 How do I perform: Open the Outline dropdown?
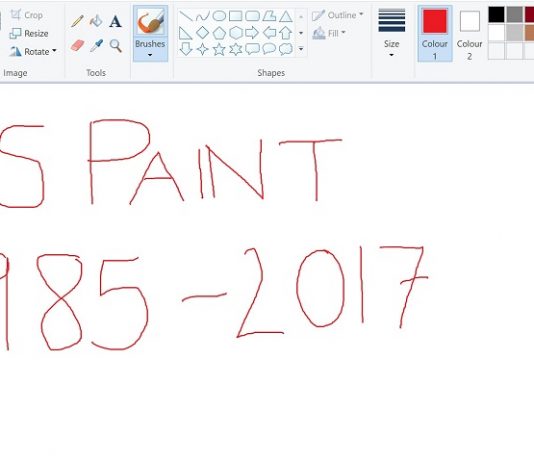tap(337, 15)
